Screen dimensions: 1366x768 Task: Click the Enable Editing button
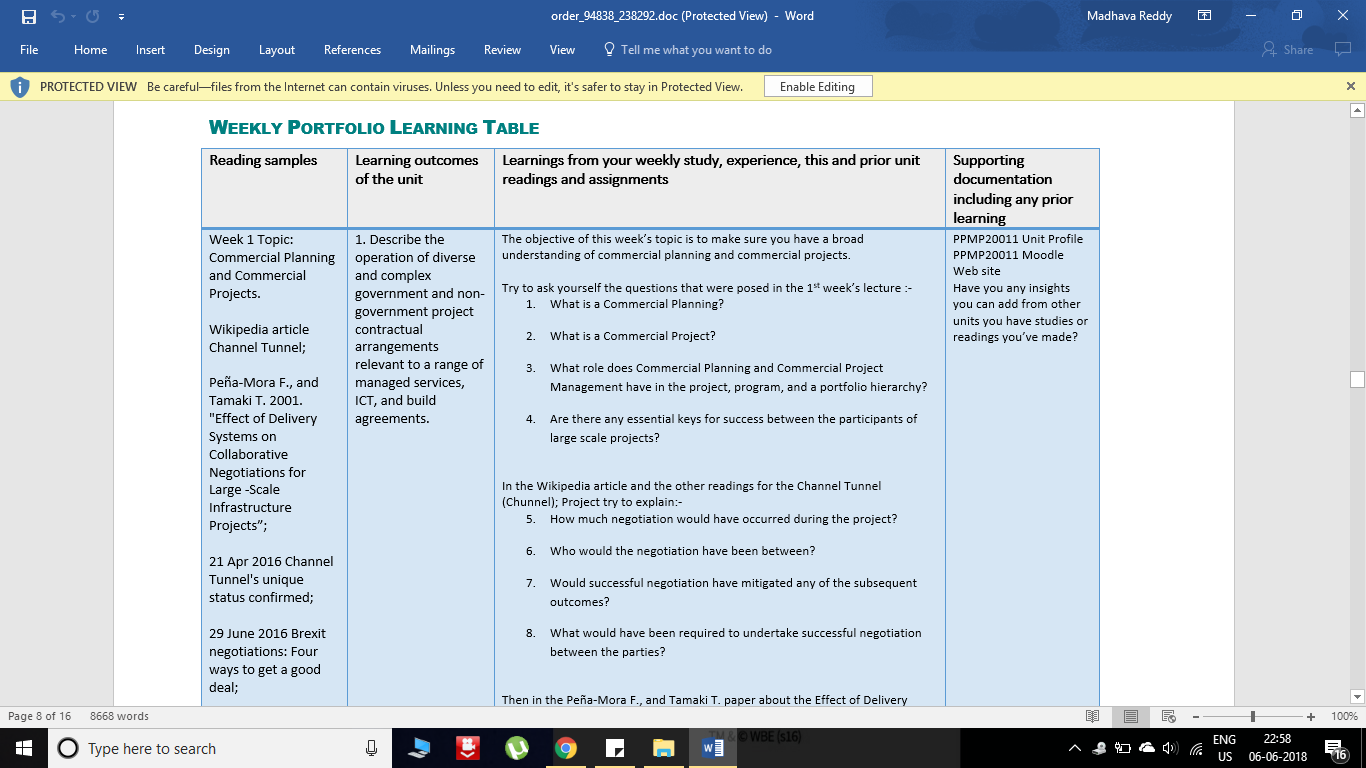(x=818, y=87)
